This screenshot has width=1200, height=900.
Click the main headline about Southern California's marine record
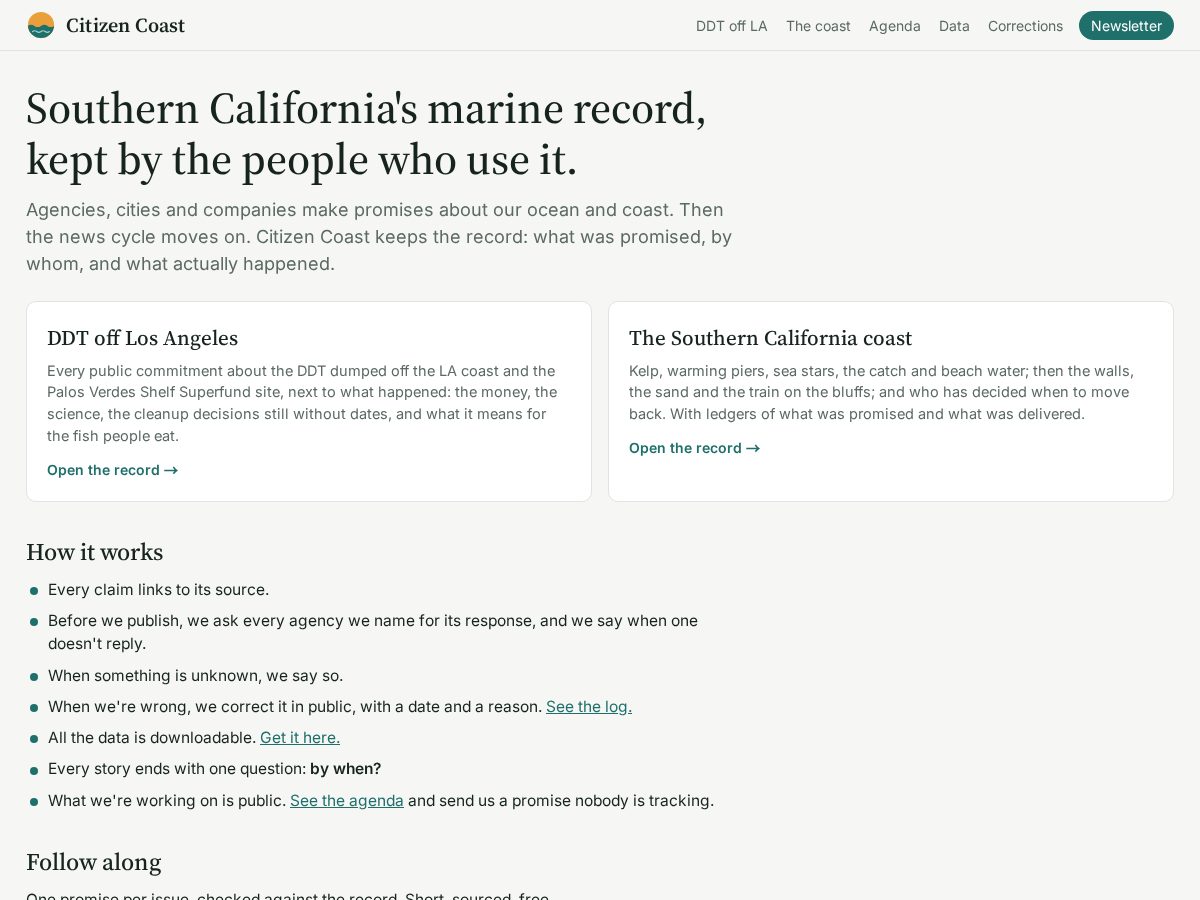pos(366,134)
